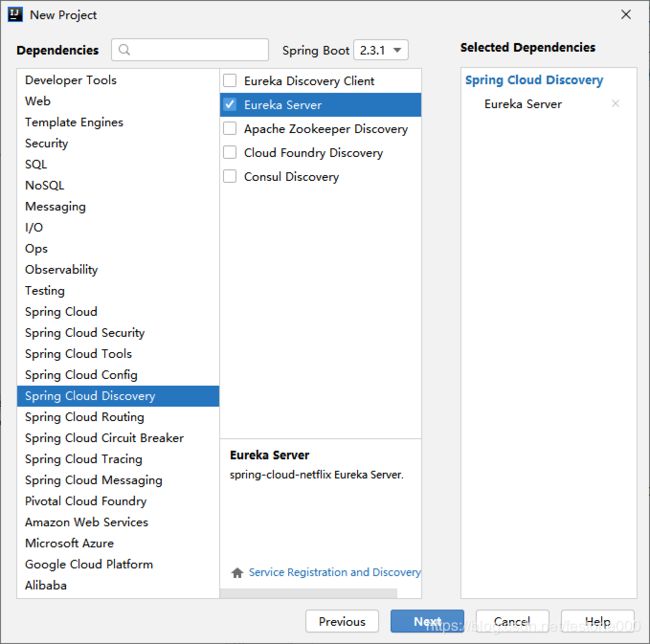The image size is (650, 644).
Task: Enable the Eureka Discovery Client checkbox
Action: 230,80
